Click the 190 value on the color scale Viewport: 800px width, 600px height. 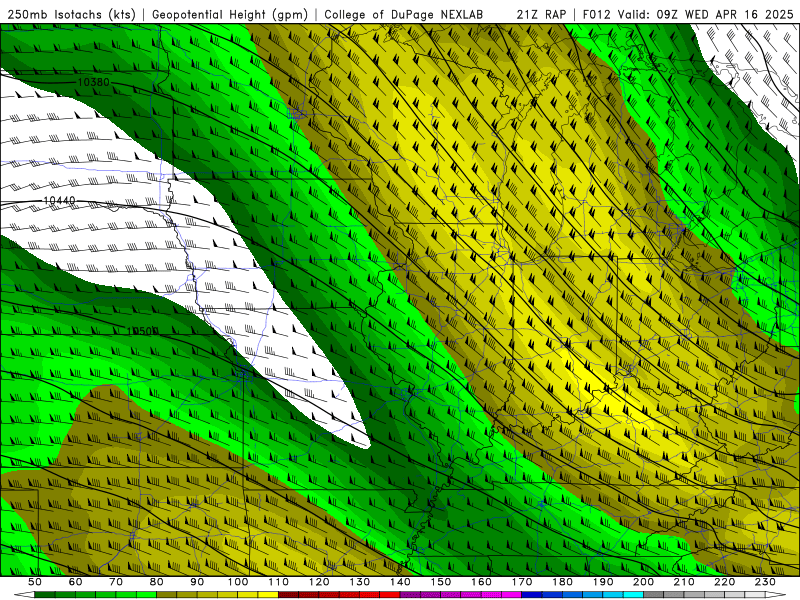[603, 582]
